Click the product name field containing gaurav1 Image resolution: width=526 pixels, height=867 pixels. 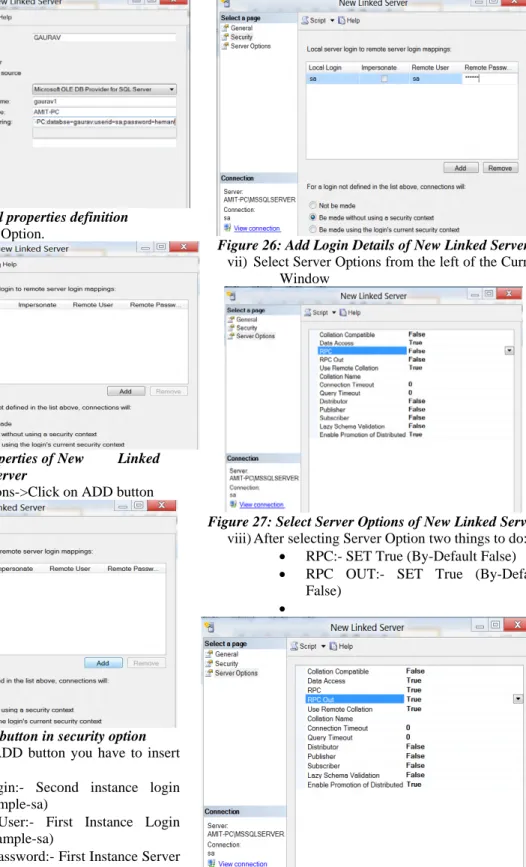click(x=104, y=102)
